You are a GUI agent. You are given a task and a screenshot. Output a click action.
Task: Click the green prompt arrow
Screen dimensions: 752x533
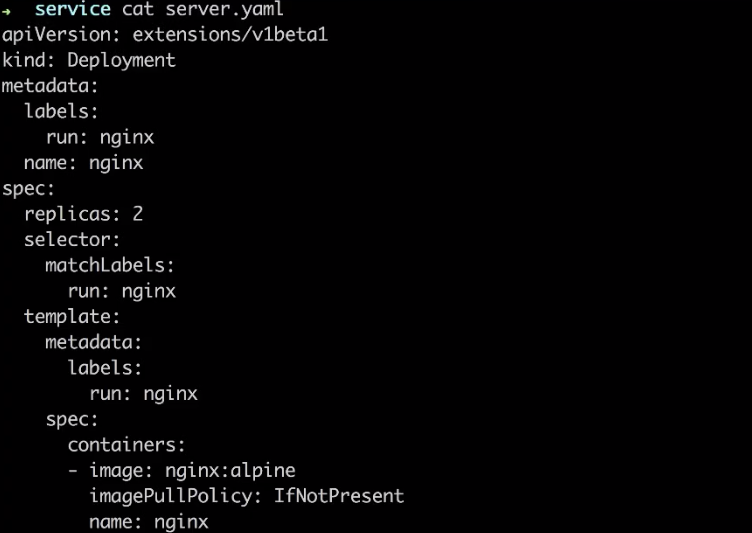8,10
